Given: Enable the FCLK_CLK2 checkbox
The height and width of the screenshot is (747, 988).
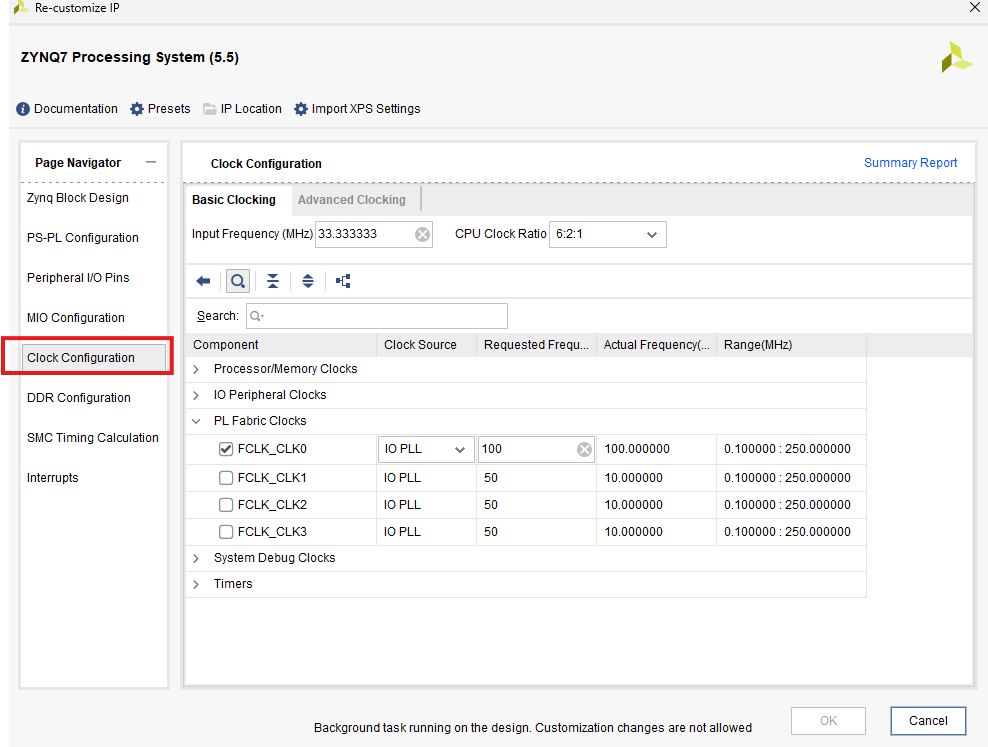Looking at the screenshot, I should (x=226, y=505).
